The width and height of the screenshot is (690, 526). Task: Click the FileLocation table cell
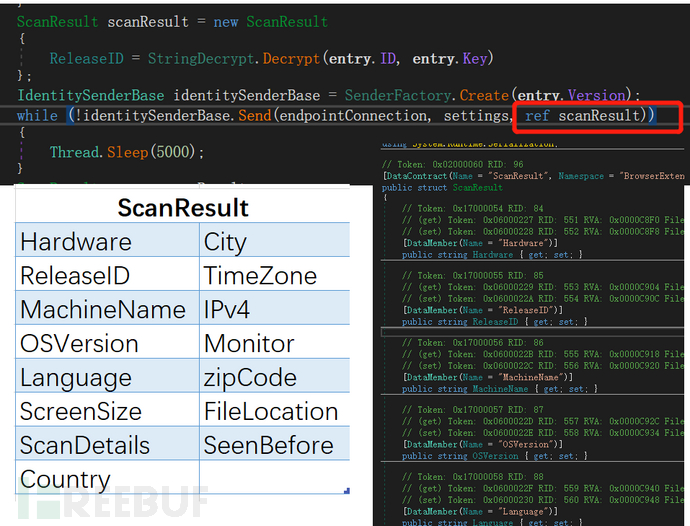point(271,411)
